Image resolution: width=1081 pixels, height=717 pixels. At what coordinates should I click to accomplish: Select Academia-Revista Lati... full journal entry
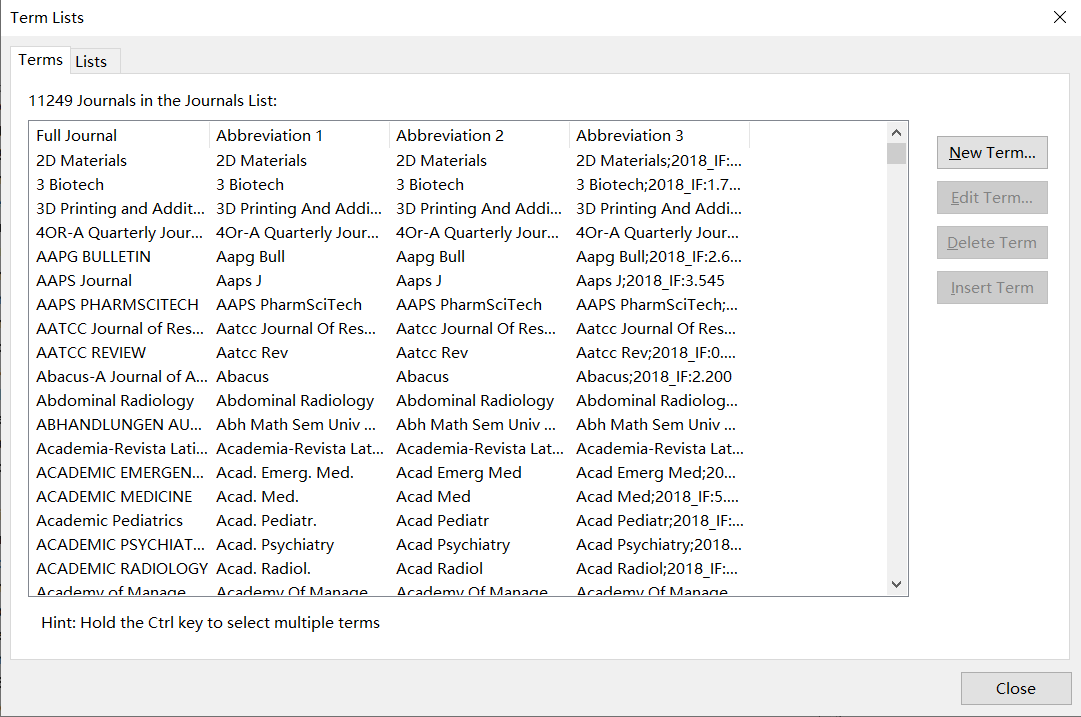pyautogui.click(x=121, y=449)
